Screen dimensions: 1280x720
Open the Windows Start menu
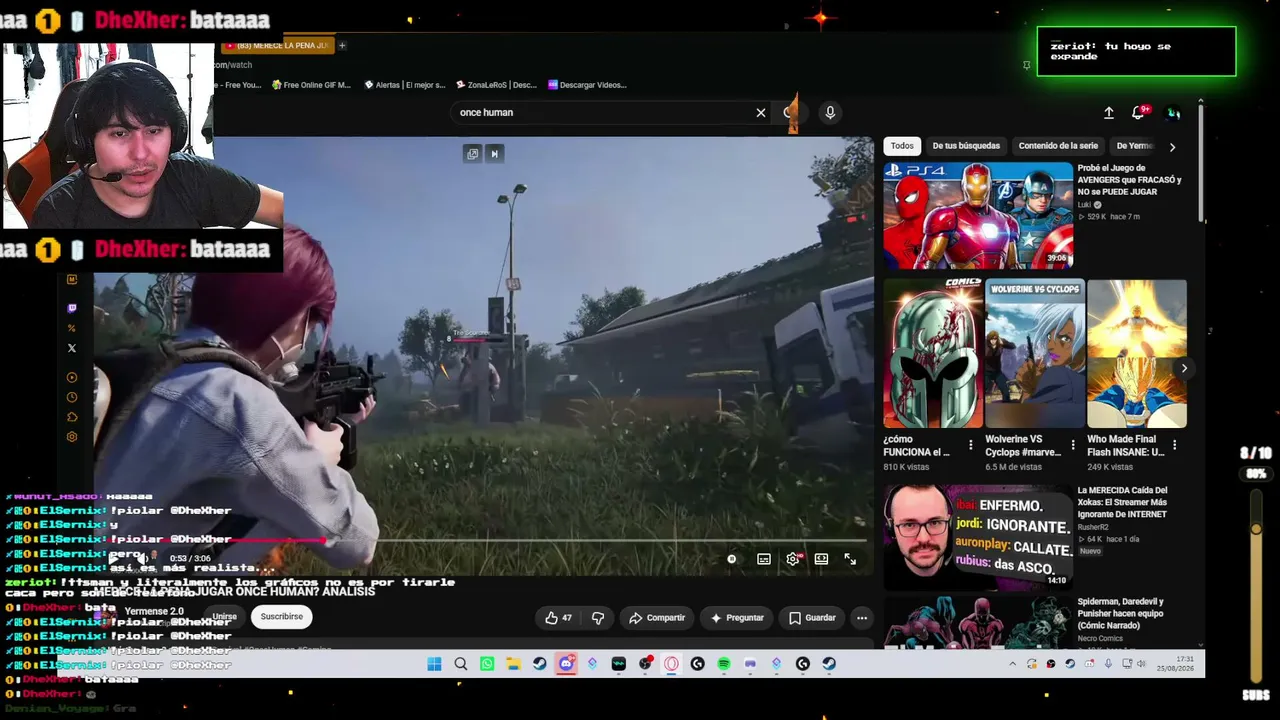(434, 664)
